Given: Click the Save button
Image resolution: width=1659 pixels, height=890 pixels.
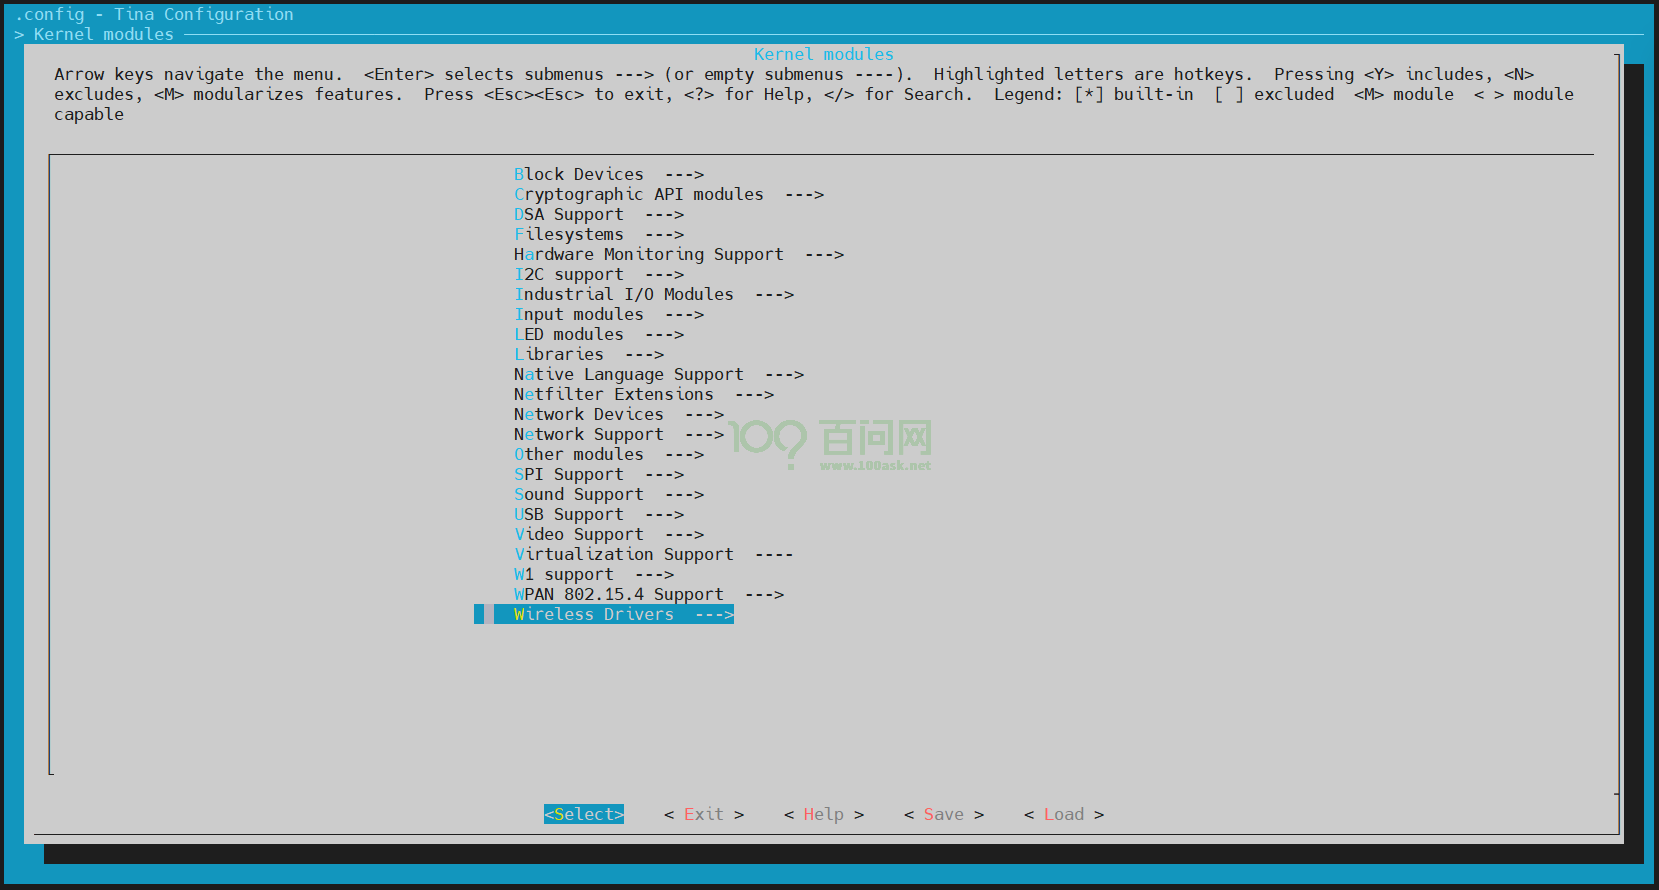Looking at the screenshot, I should (x=943, y=815).
